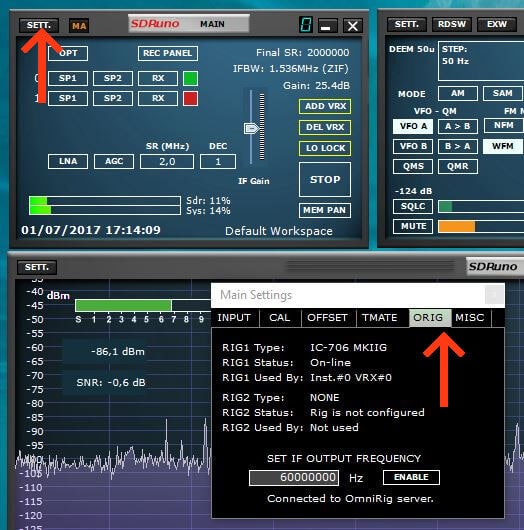Select VFO B
The image size is (524, 530).
(x=413, y=146)
